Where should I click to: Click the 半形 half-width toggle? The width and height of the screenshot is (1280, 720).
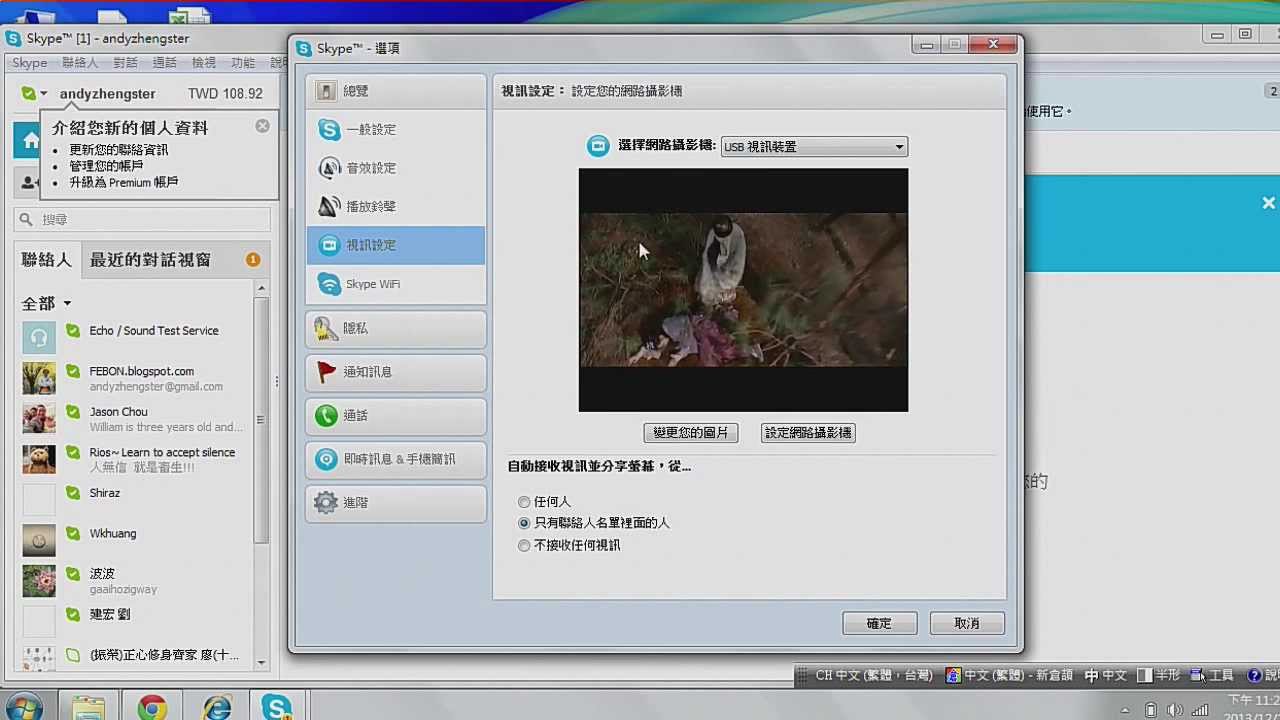(1159, 676)
